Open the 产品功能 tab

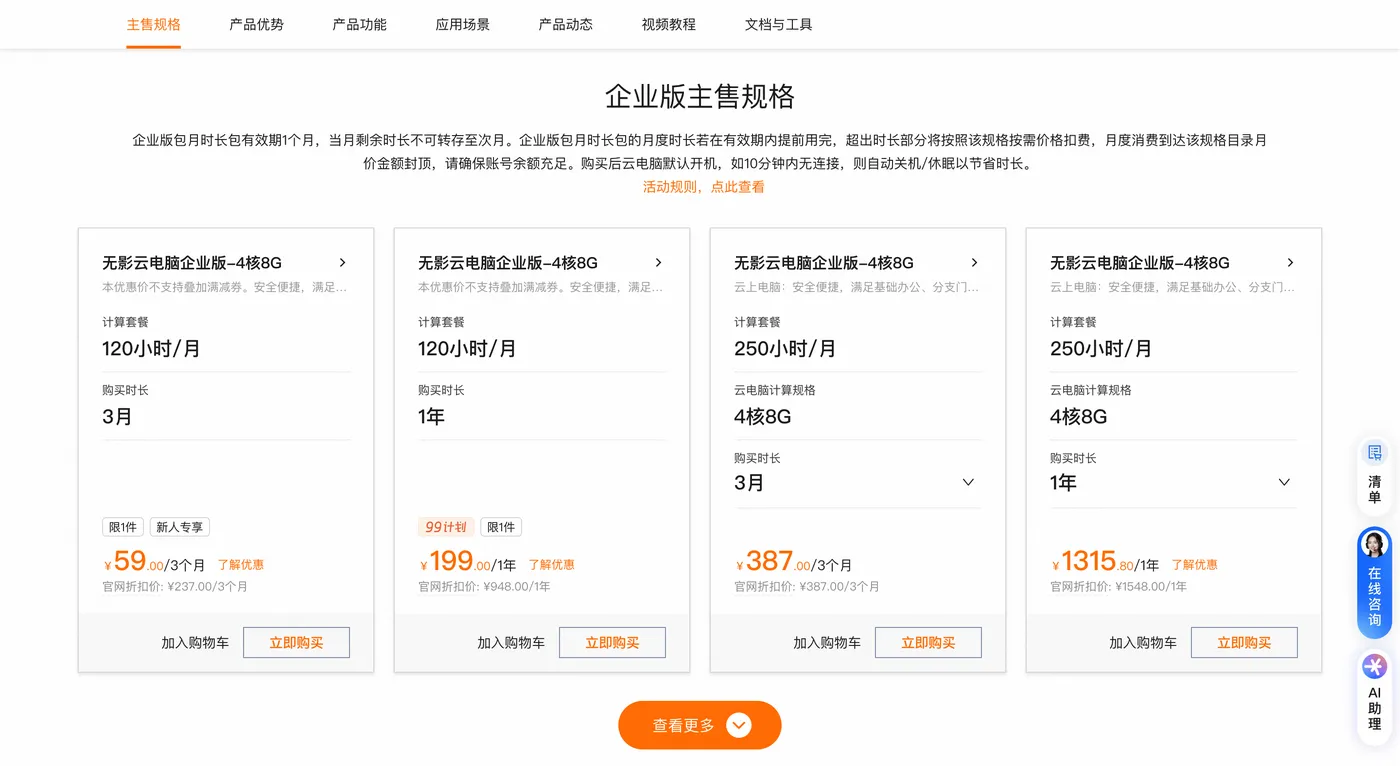click(x=360, y=24)
